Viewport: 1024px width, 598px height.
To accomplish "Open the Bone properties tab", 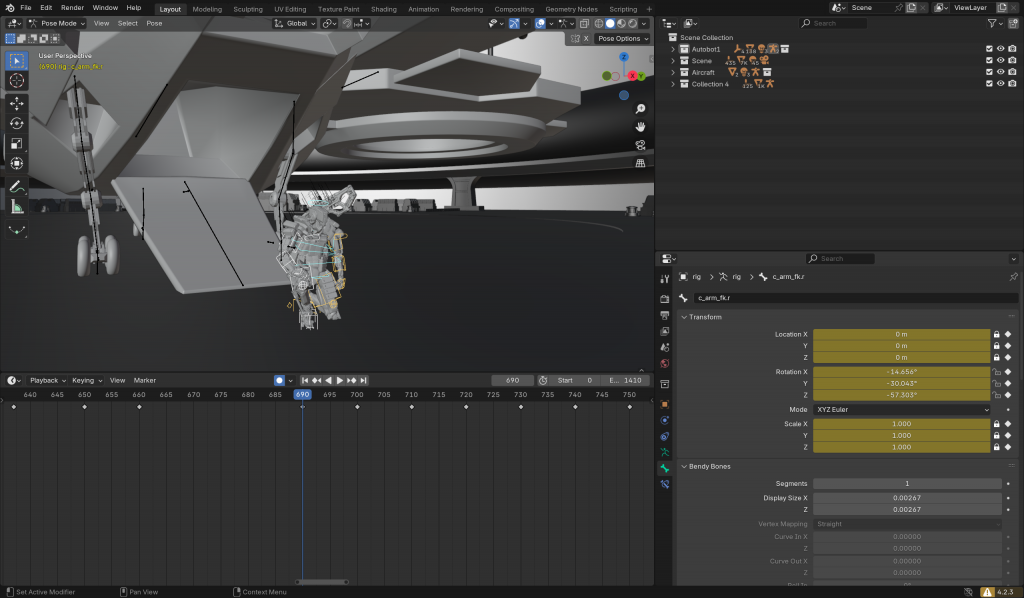I will (x=664, y=468).
